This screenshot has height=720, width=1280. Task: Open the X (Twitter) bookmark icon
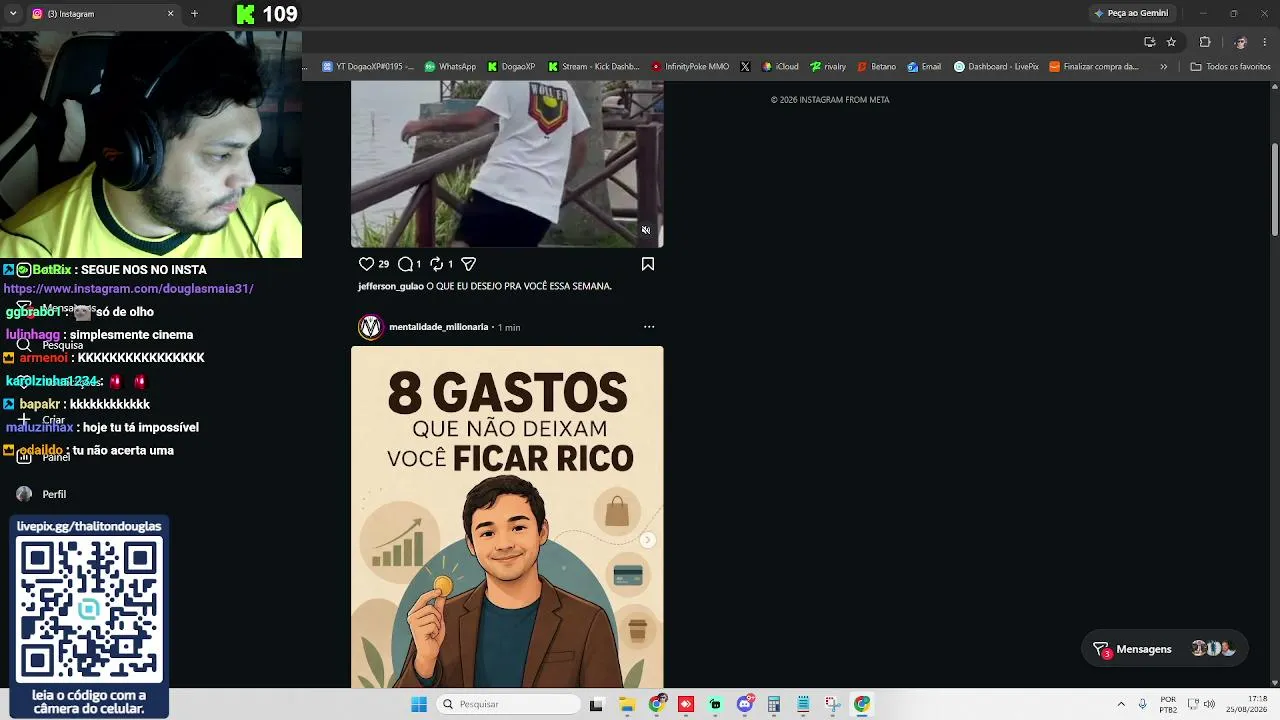pyautogui.click(x=745, y=67)
